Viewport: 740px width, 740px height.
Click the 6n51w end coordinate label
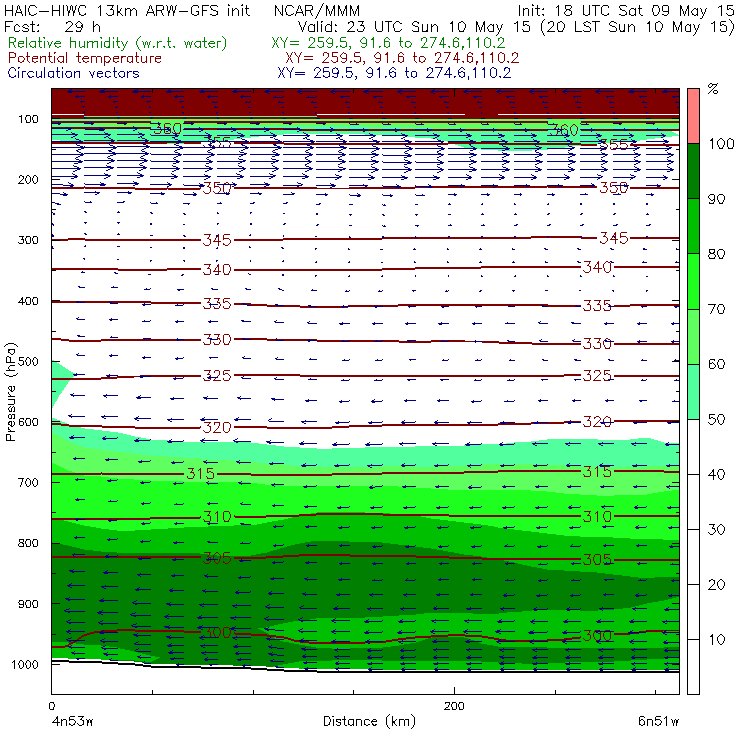click(658, 721)
